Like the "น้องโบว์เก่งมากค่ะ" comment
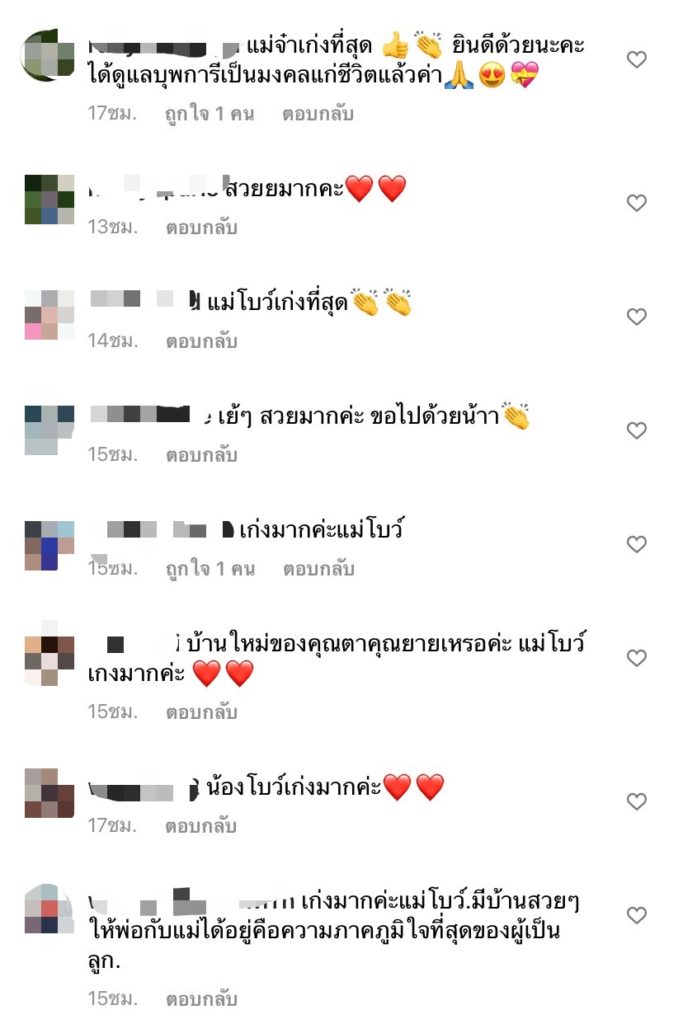Viewport: 683px width, 1024px height. pyautogui.click(x=636, y=801)
